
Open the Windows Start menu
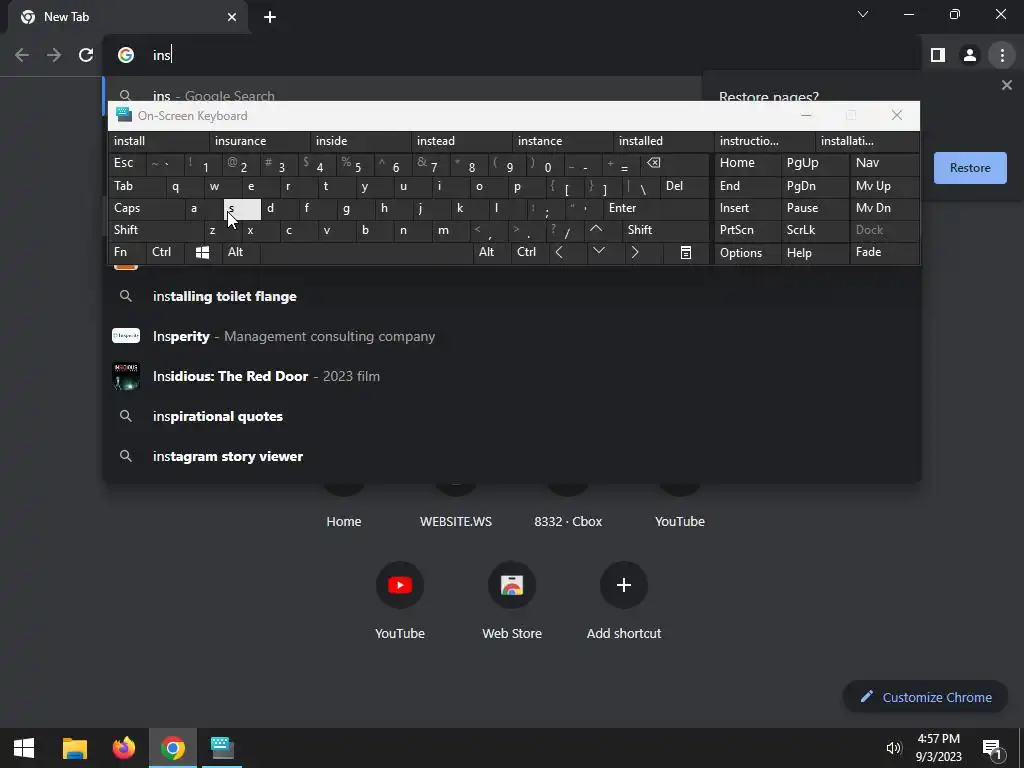click(24, 748)
